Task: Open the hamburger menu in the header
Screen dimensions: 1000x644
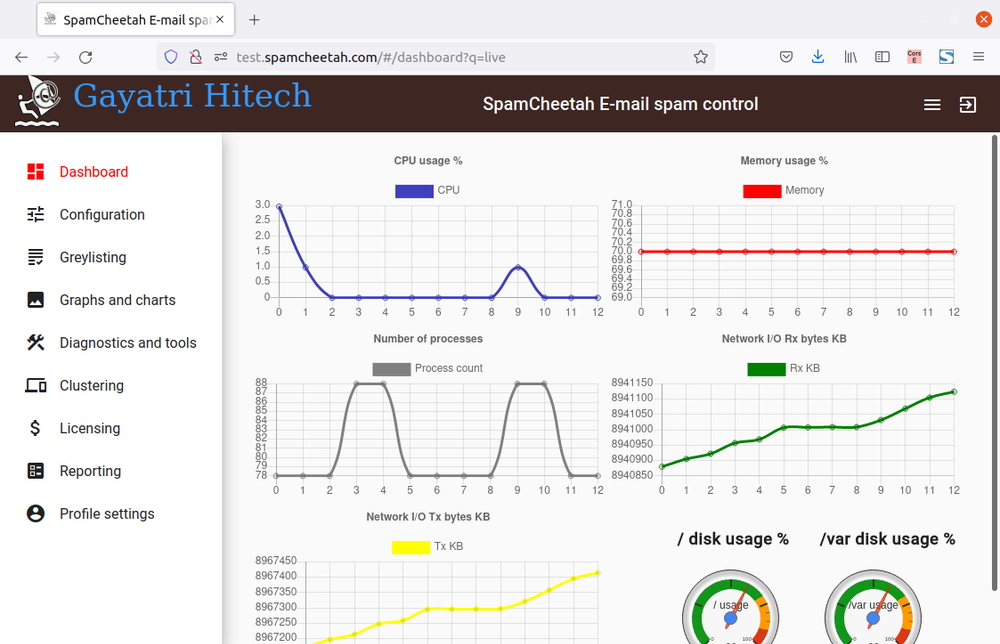Action: click(x=932, y=105)
